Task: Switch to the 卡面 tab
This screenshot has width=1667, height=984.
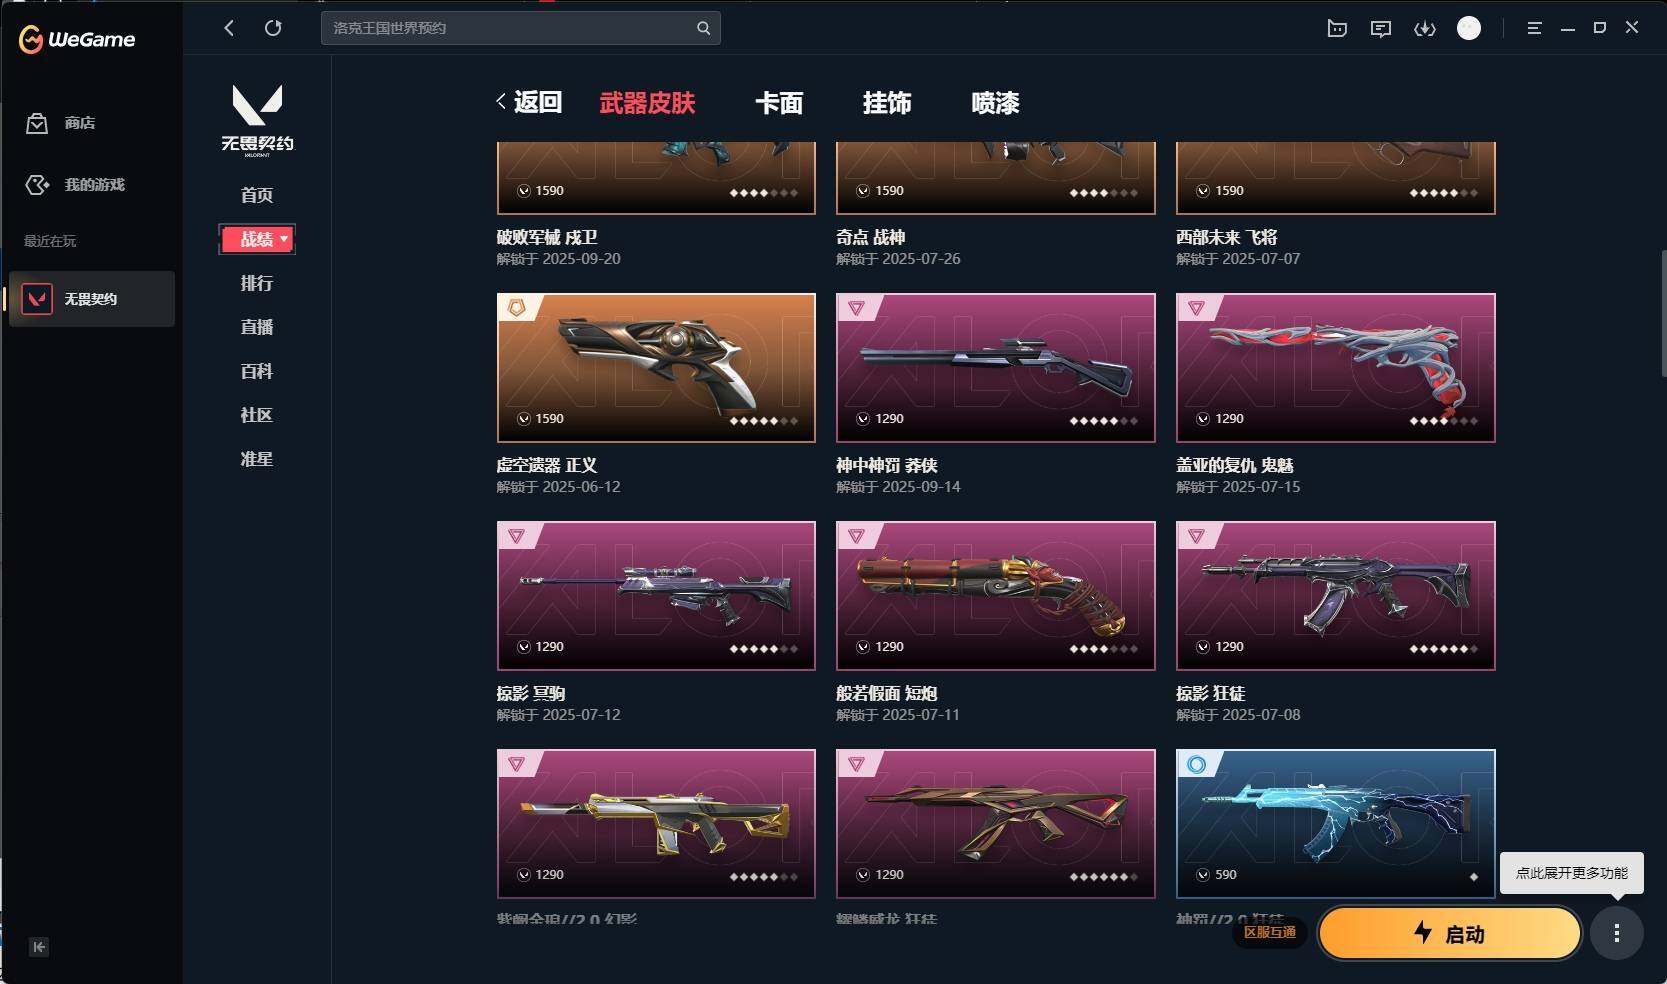Action: (779, 103)
